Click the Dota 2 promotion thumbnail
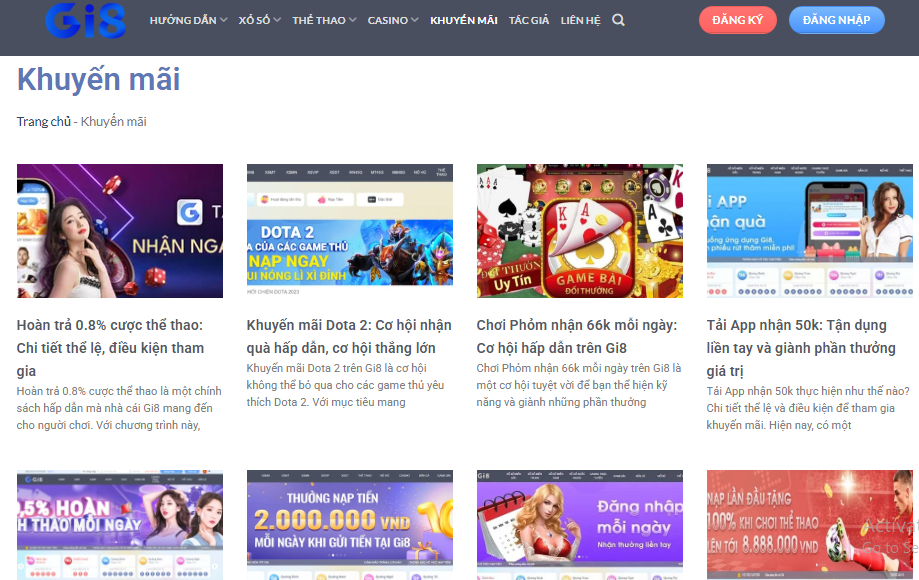 pos(349,231)
